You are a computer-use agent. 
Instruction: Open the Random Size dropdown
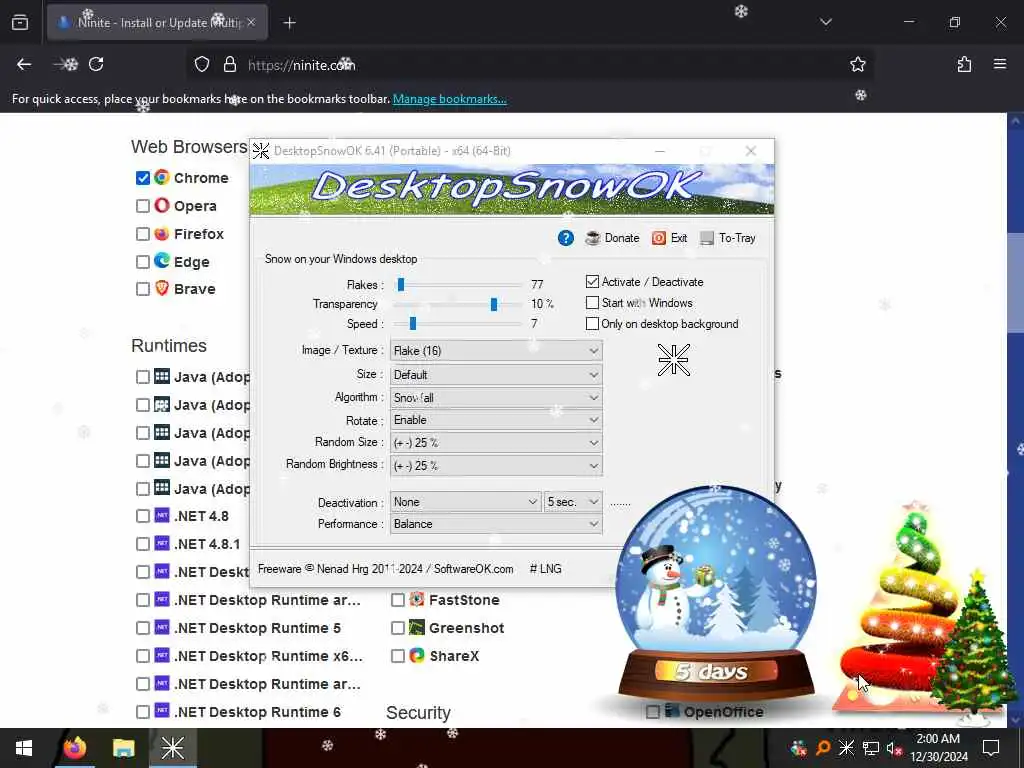pyautogui.click(x=496, y=442)
